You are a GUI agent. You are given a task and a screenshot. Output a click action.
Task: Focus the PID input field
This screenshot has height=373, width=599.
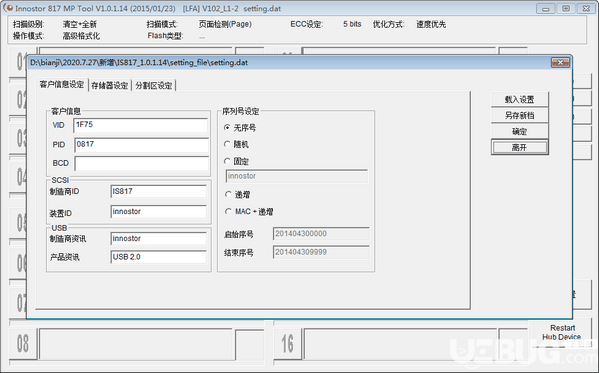click(141, 145)
